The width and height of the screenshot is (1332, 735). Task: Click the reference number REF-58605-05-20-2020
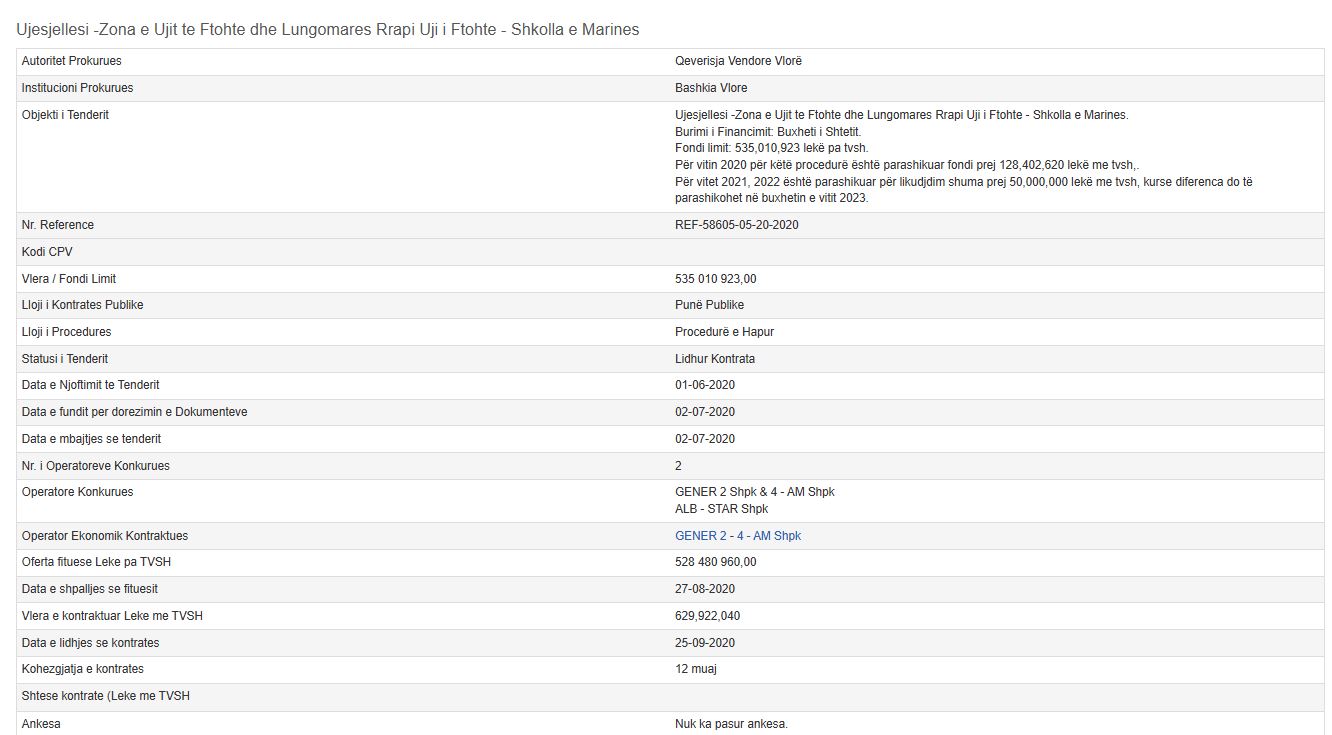[x=736, y=225]
